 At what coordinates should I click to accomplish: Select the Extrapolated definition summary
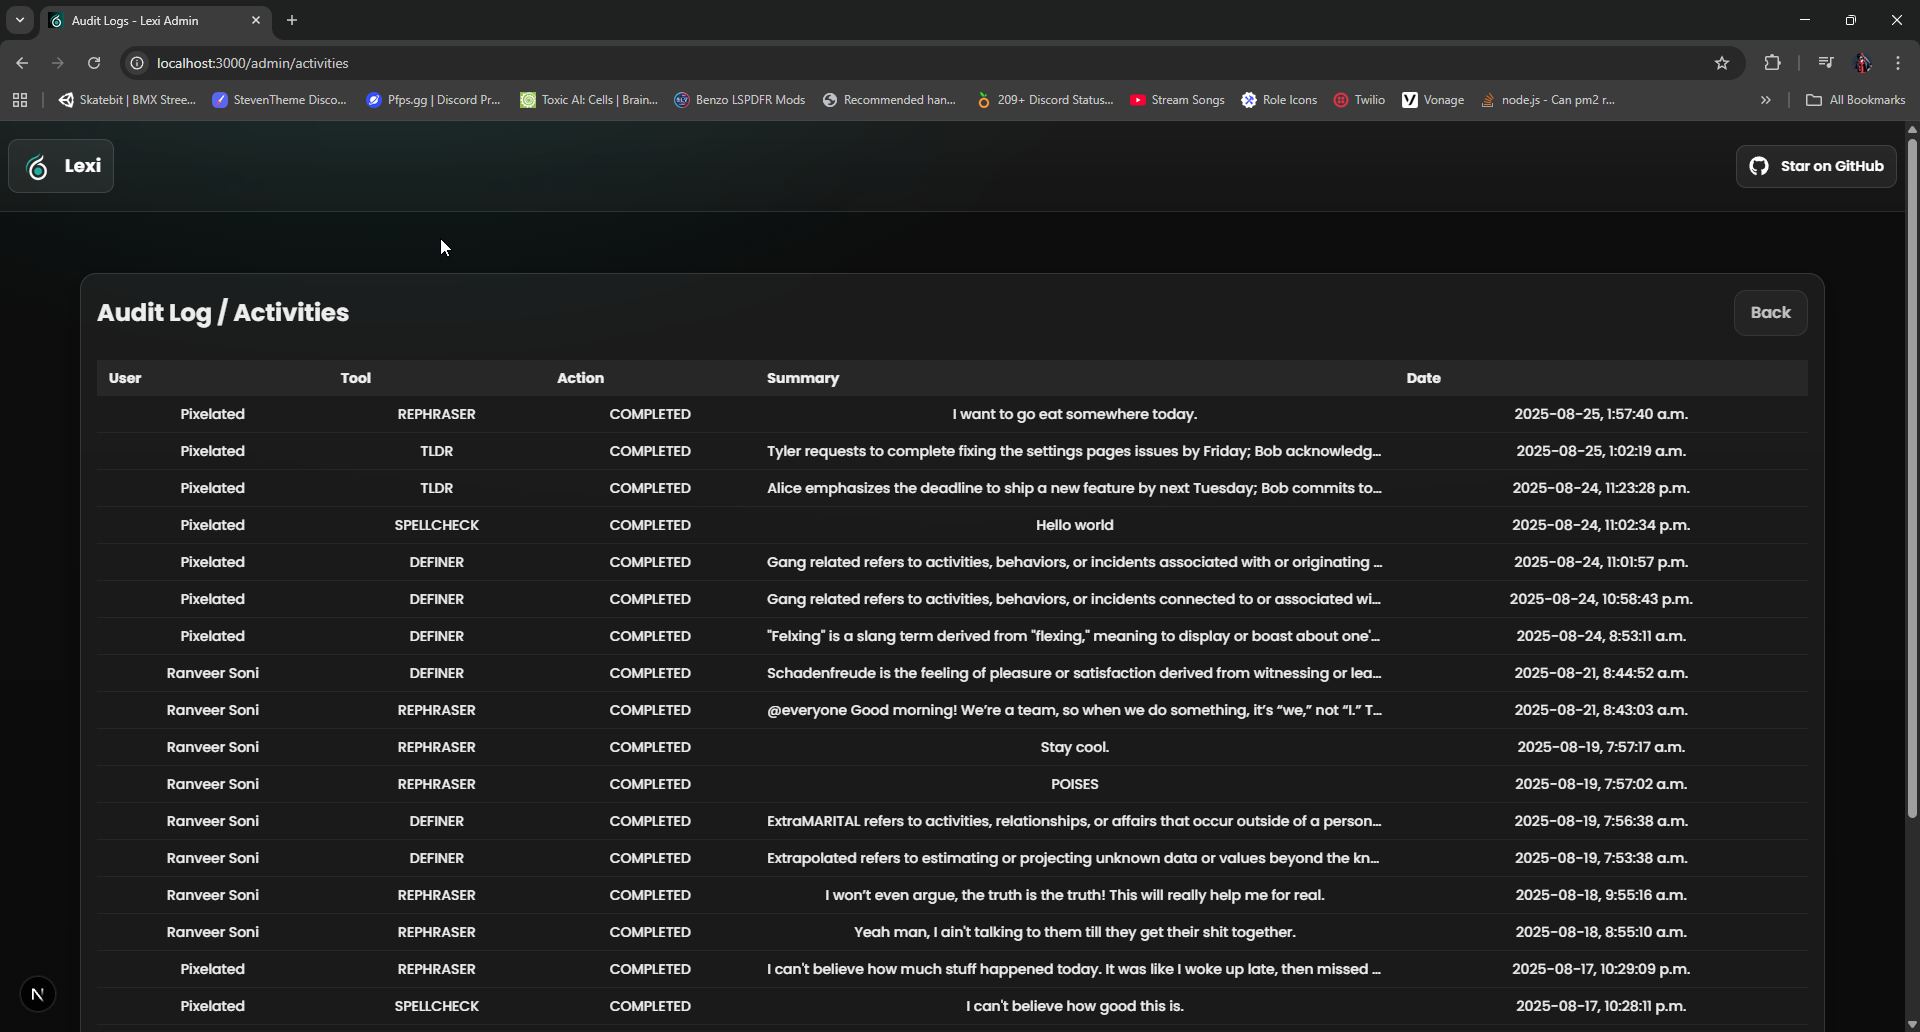(x=1074, y=858)
